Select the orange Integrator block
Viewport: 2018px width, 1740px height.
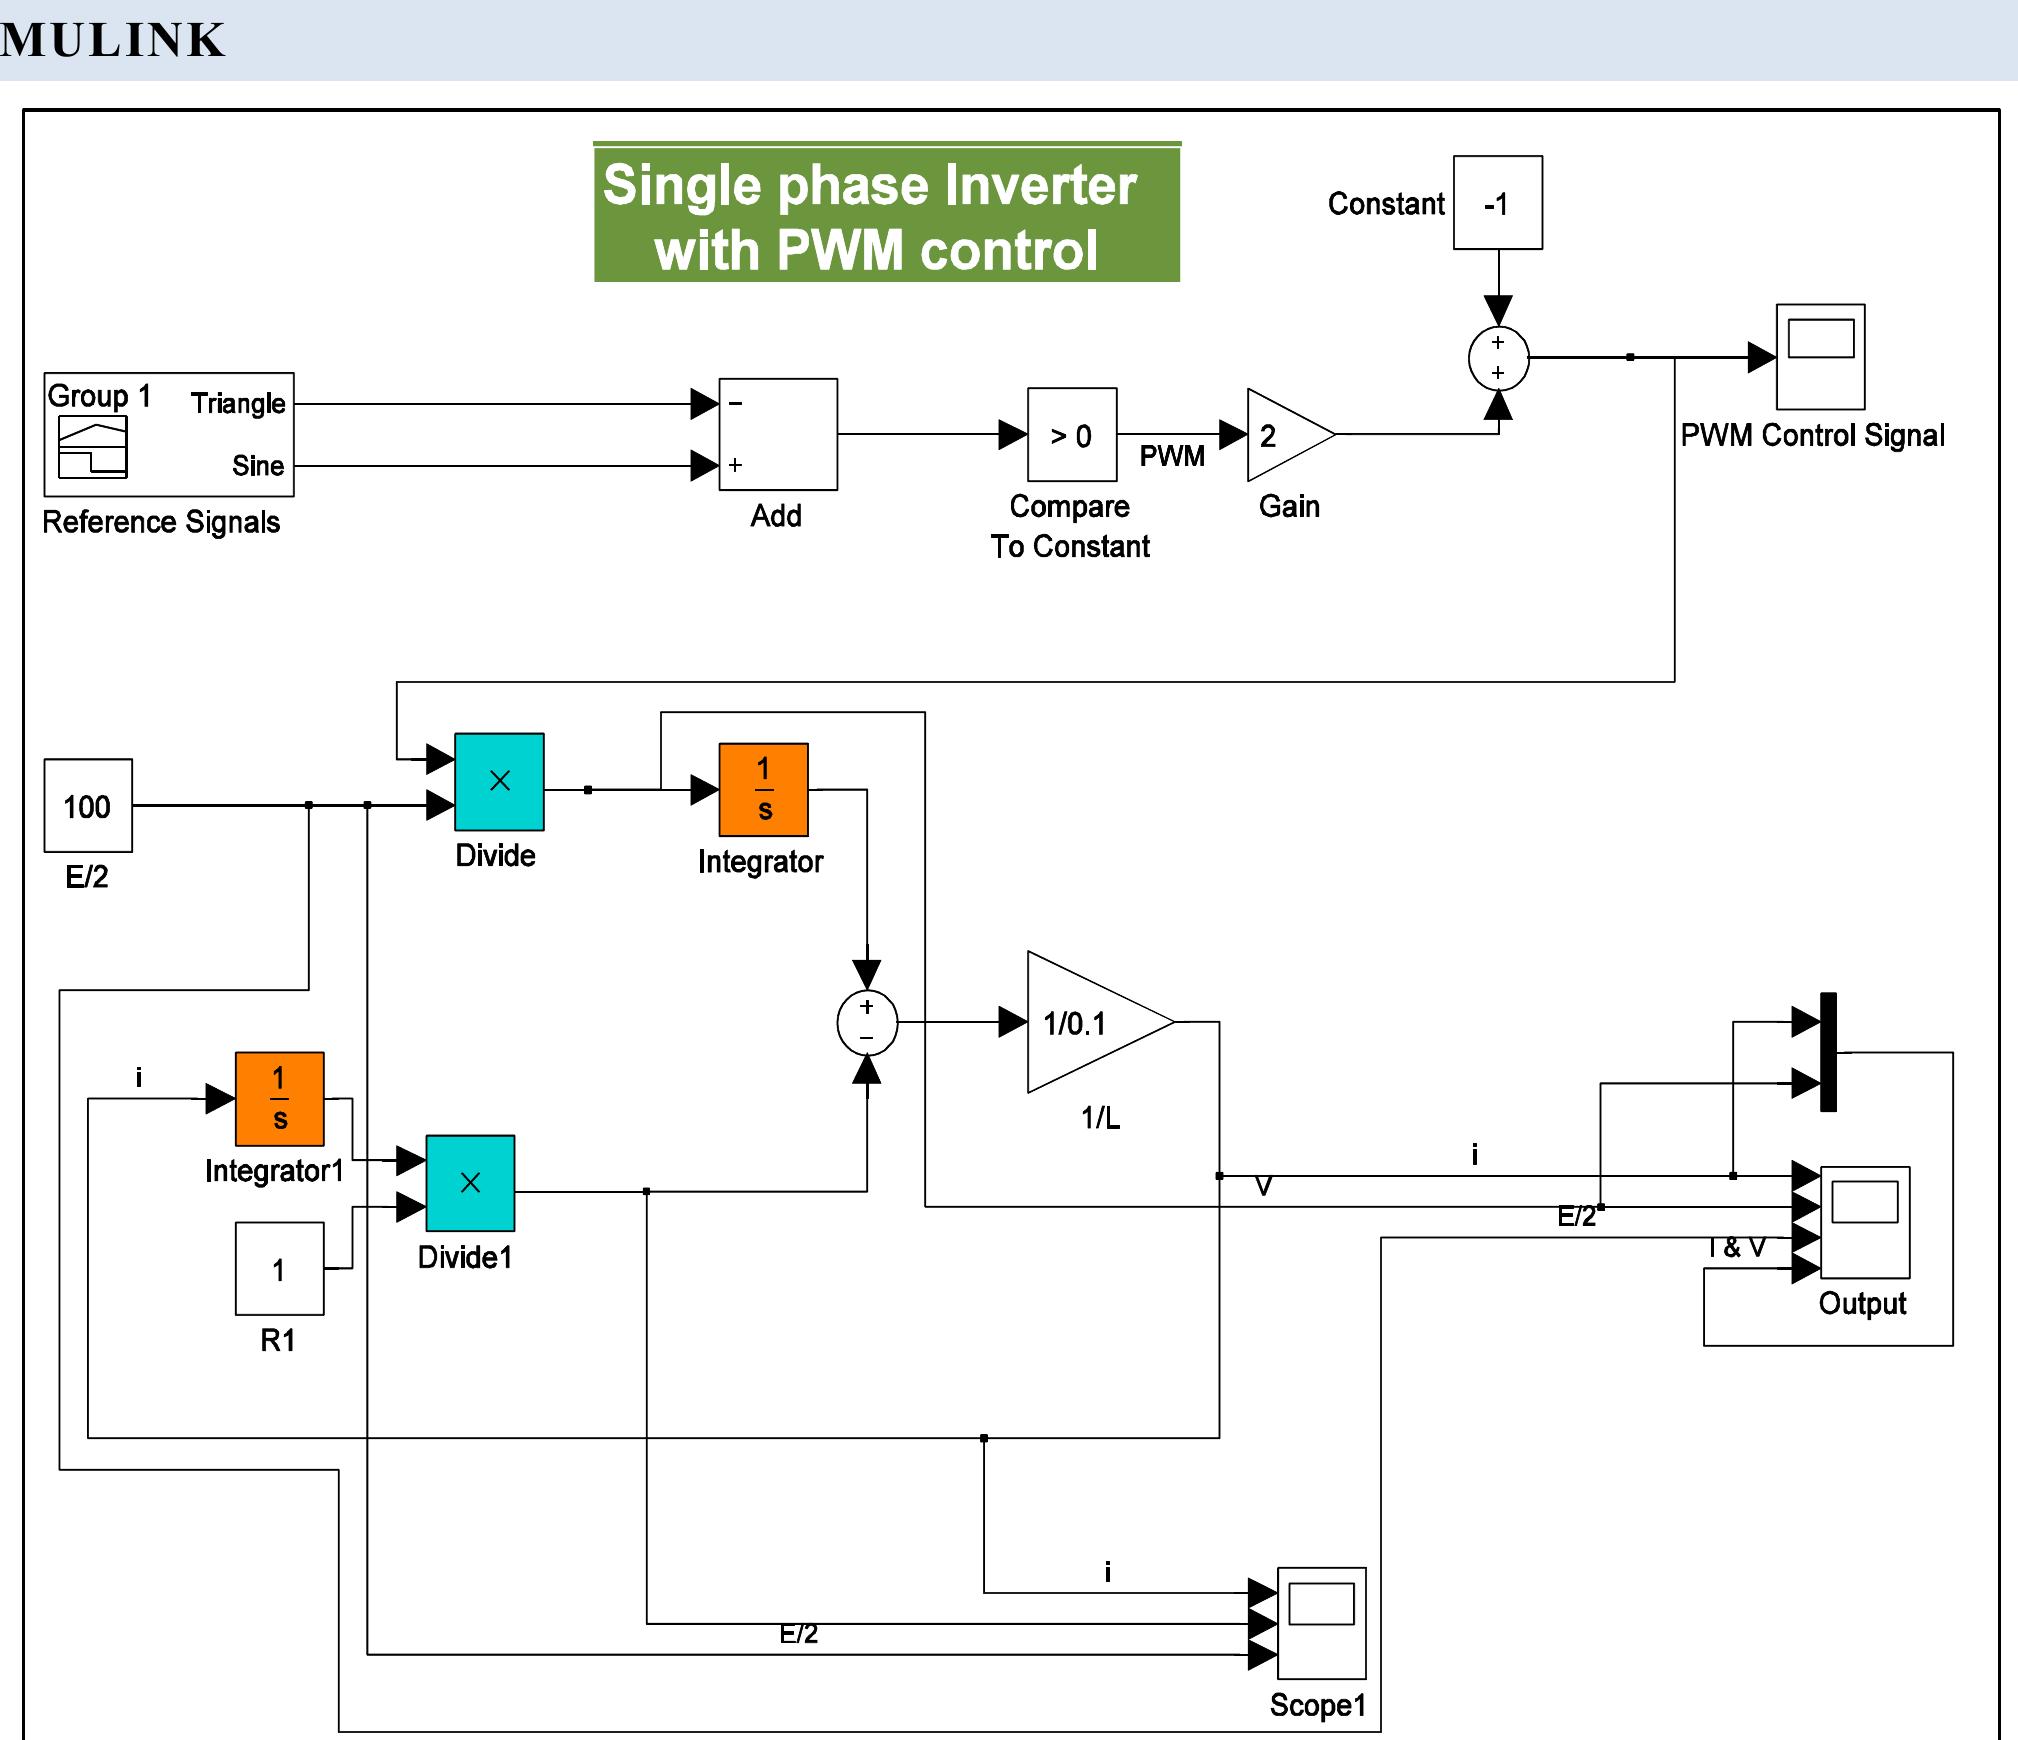763,789
